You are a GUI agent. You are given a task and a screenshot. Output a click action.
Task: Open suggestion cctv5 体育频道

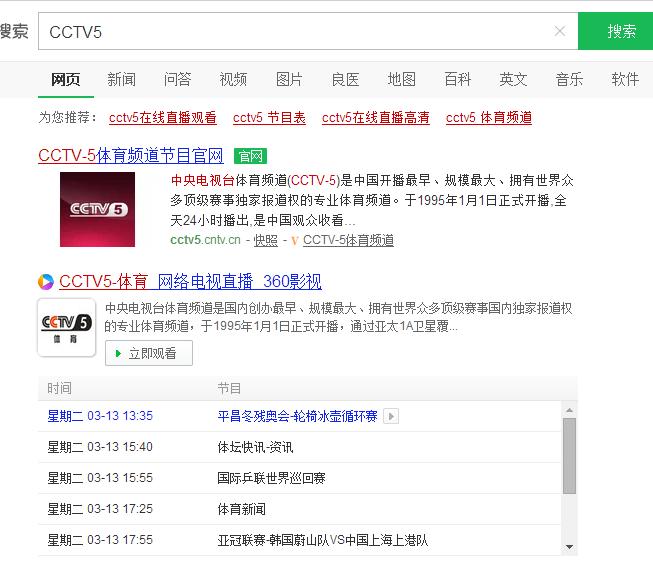click(489, 118)
